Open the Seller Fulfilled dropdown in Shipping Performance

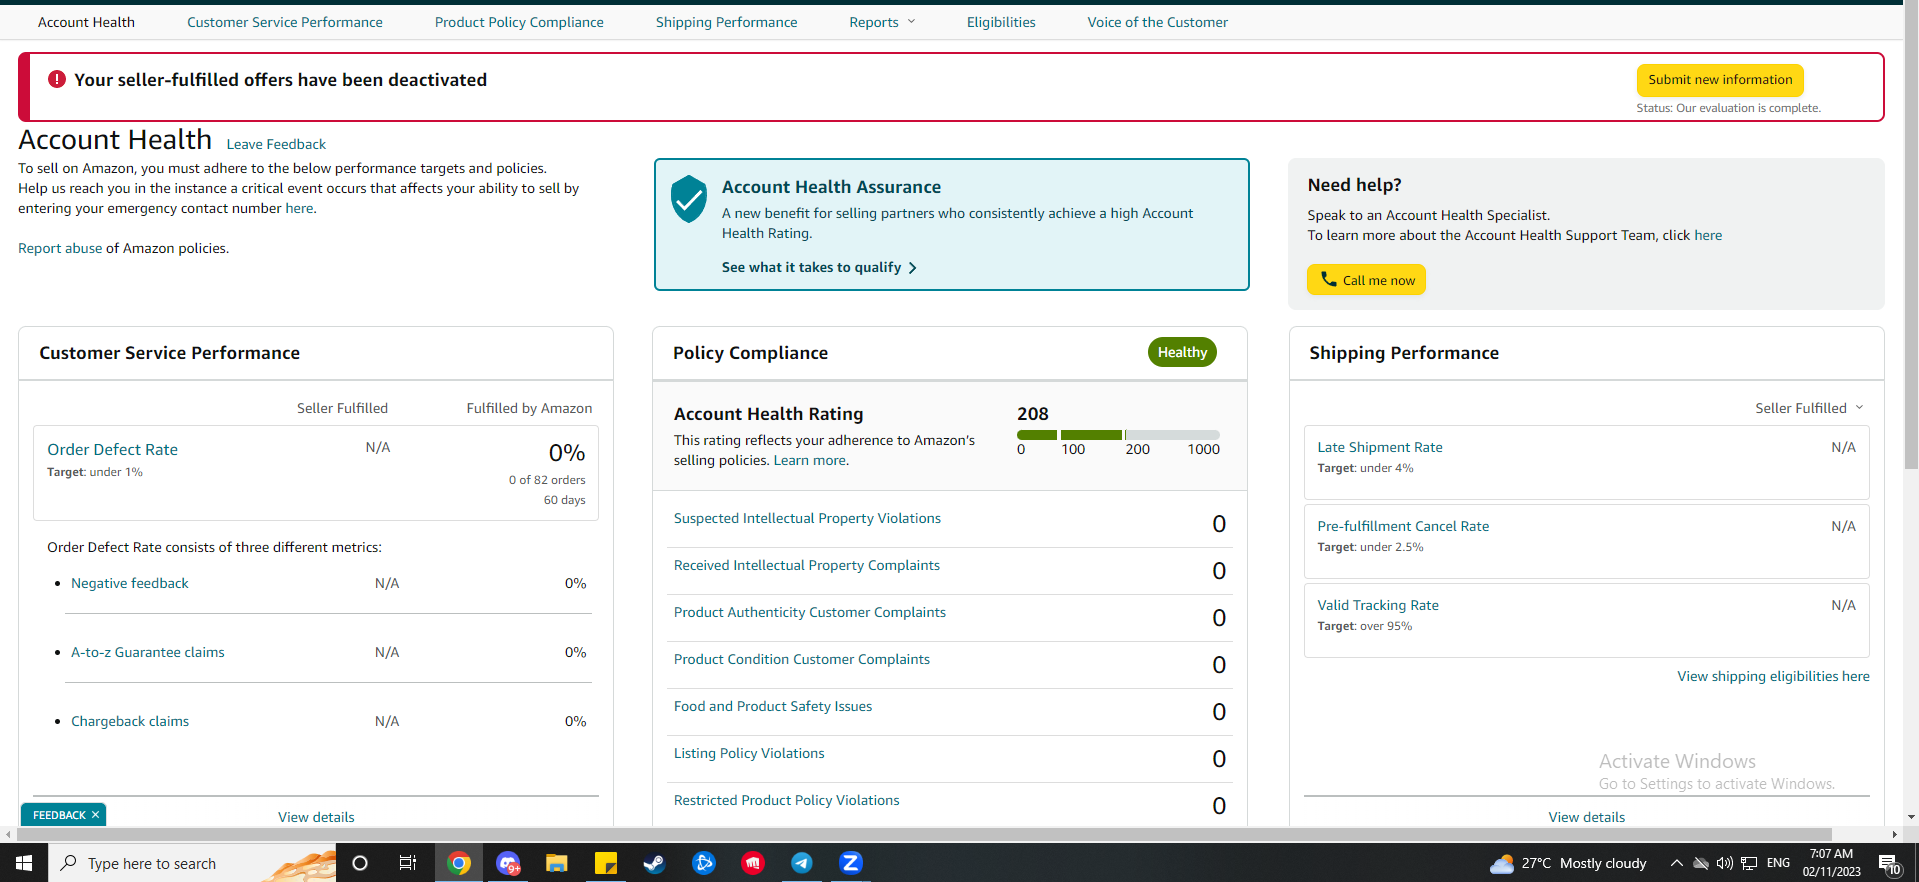coord(1809,408)
